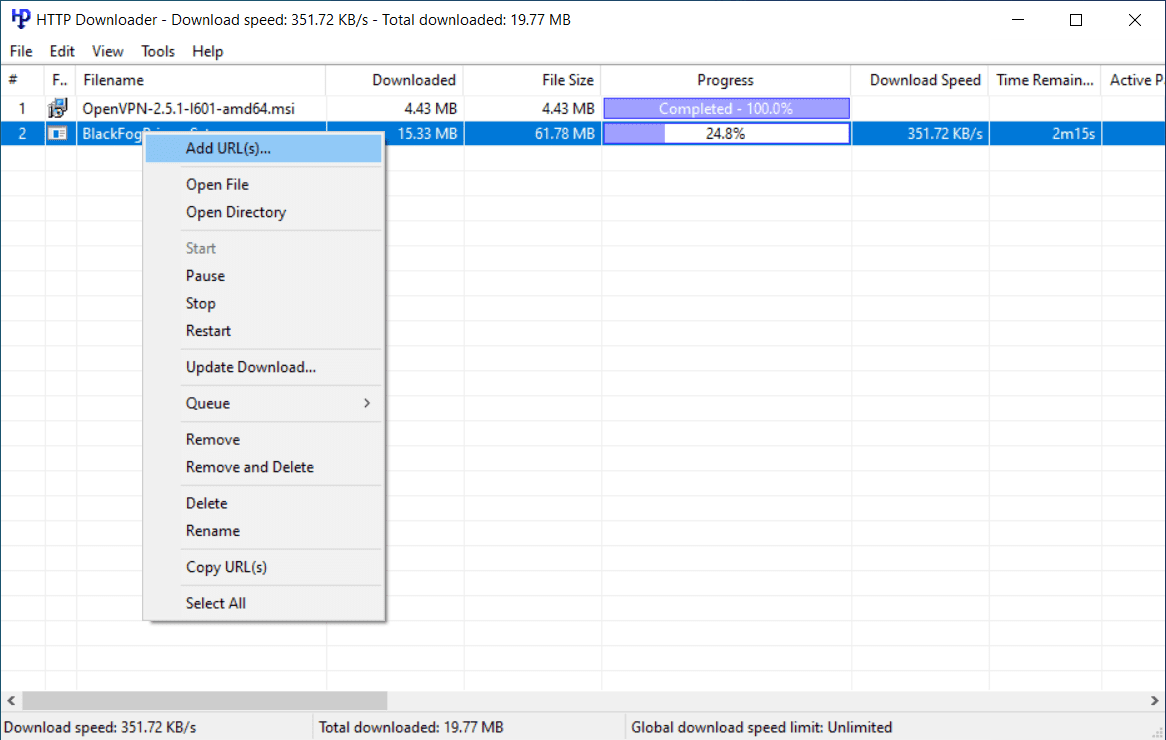Choose Add URL(s)... from context menu

coord(264,149)
